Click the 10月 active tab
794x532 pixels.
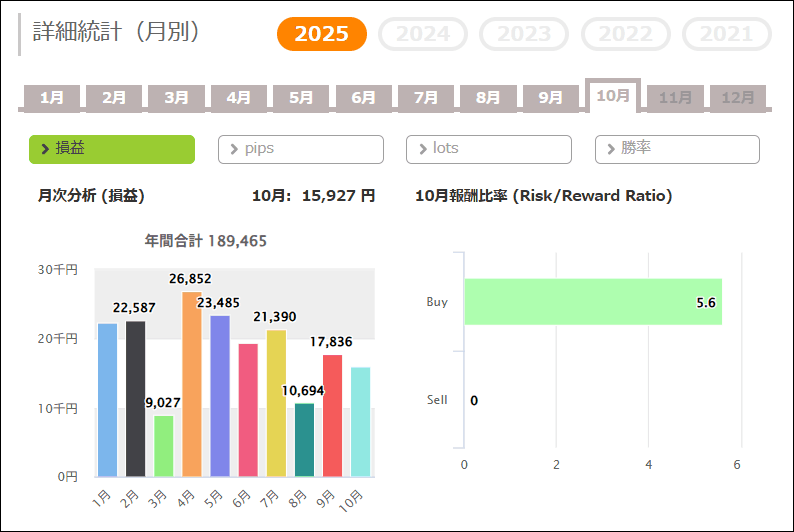coord(613,96)
